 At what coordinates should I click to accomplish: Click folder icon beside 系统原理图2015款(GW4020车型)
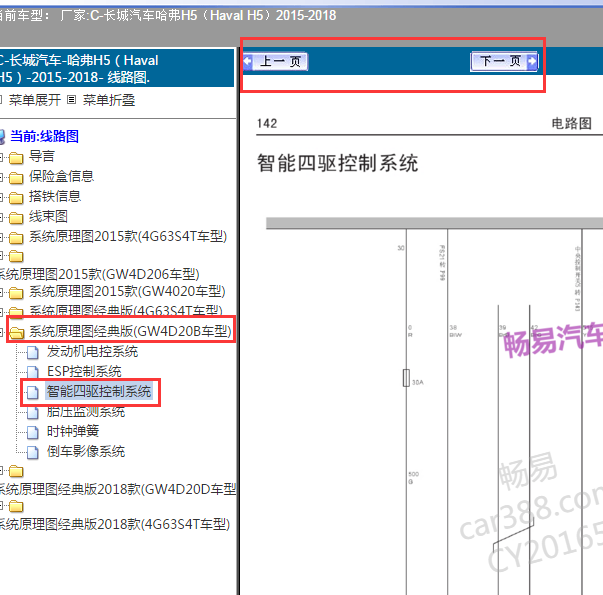tap(16, 293)
